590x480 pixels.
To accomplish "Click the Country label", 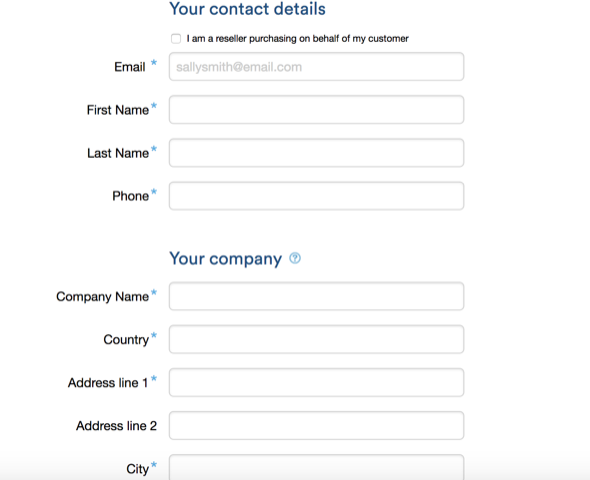I will click(x=126, y=340).
